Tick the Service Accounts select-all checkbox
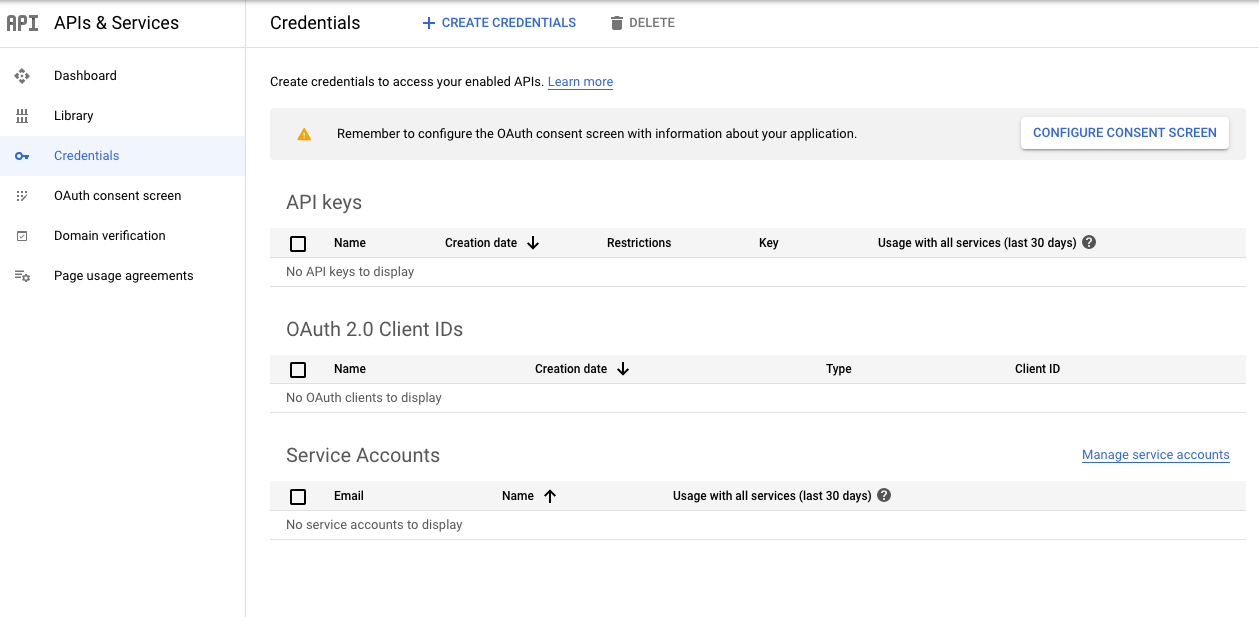This screenshot has width=1259, height=617. coord(298,496)
